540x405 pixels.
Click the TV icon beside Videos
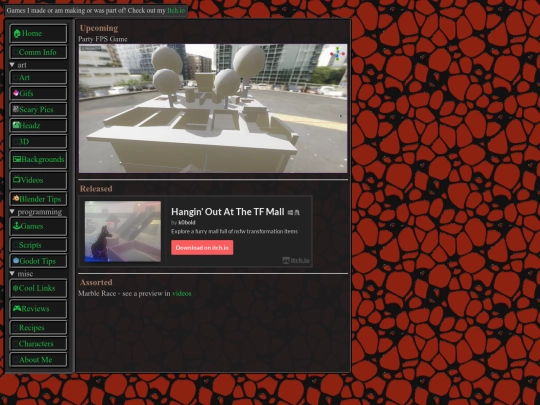(17, 179)
